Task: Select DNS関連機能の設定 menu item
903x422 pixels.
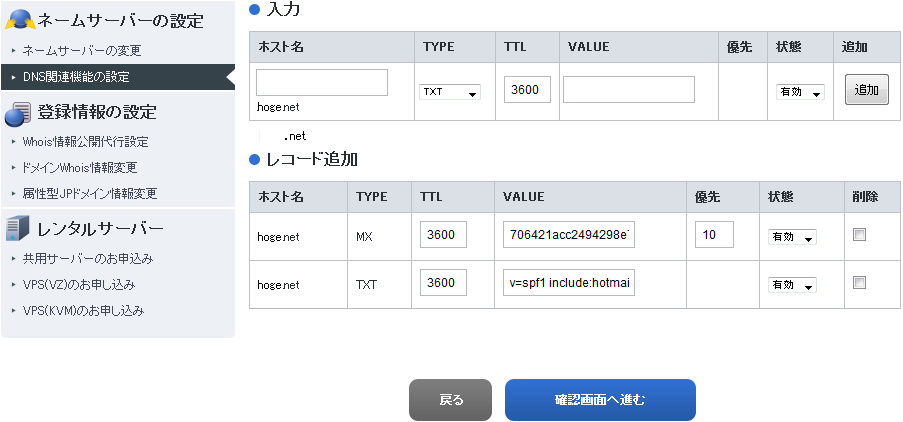Action: click(x=76, y=76)
